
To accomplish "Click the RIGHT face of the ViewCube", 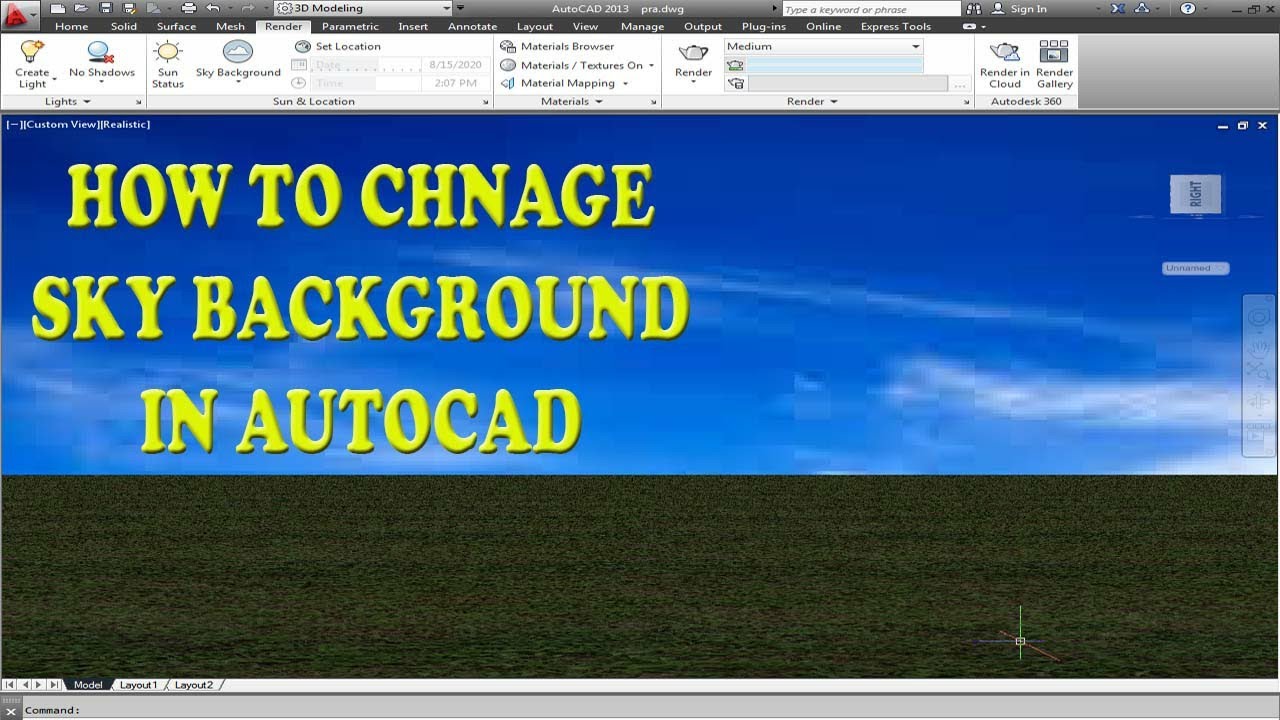I will (x=1196, y=194).
